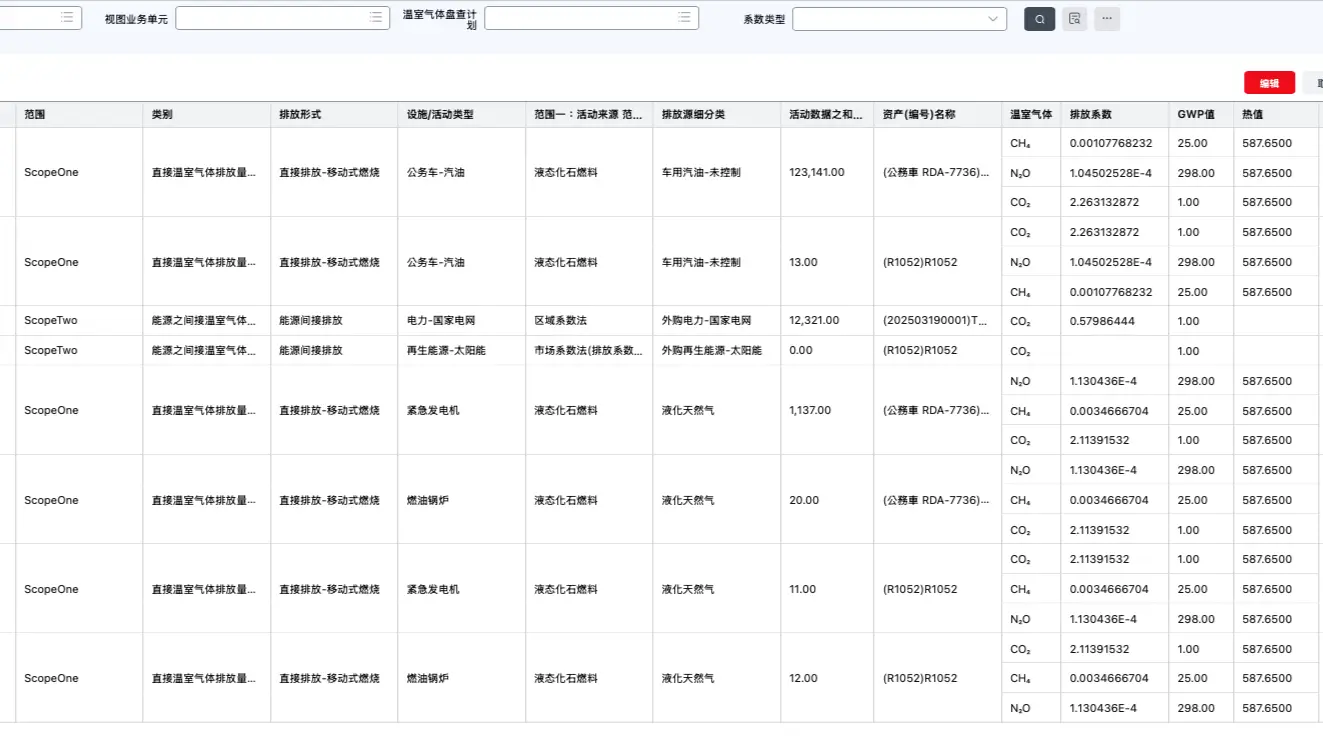Click the 排放系数 column header
1323x744 pixels.
[1092, 114]
